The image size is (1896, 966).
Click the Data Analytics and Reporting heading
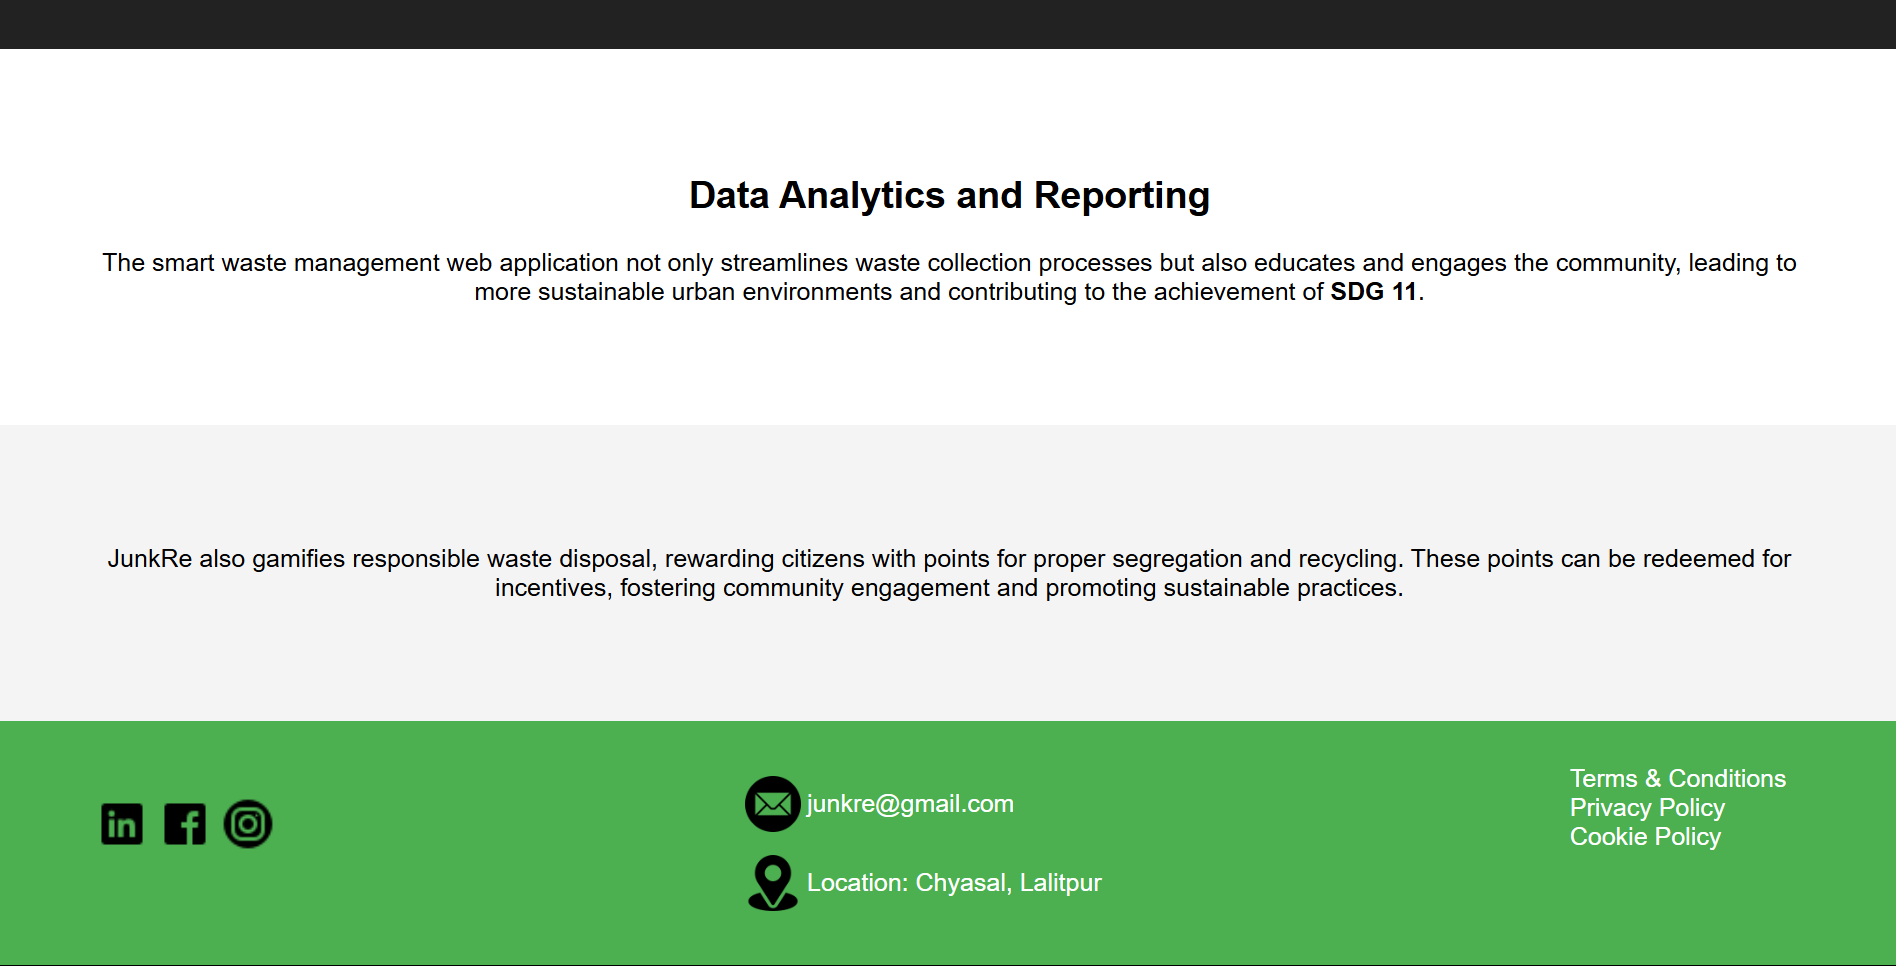(949, 195)
